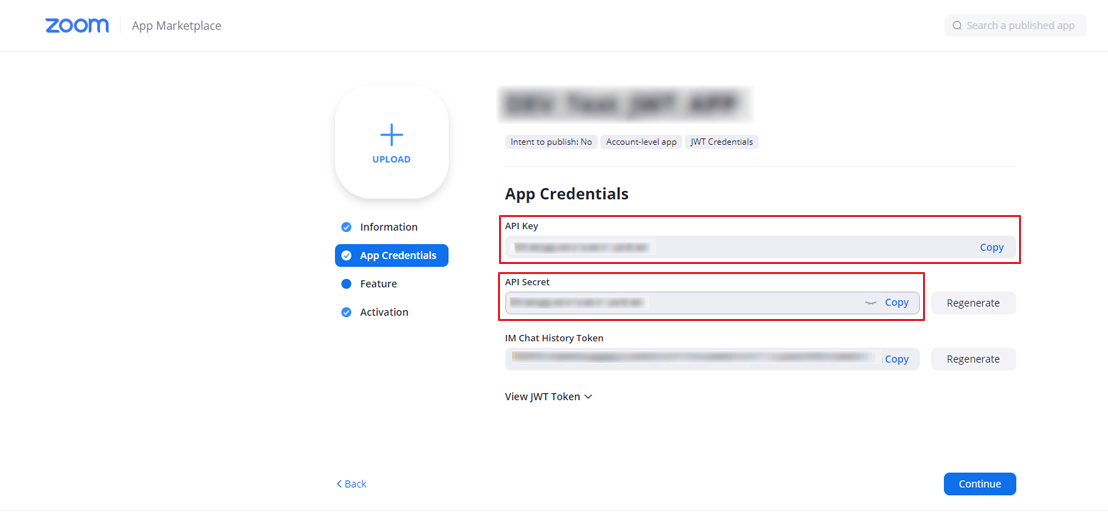
Task: Select the App Credentials step
Action: click(391, 255)
